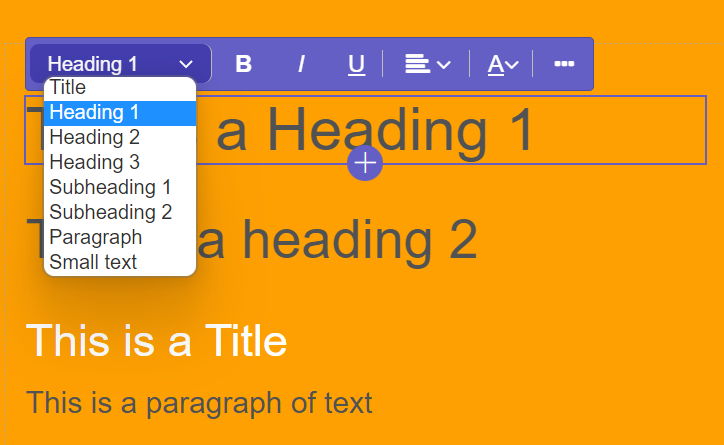Viewport: 724px width, 445px height.
Task: Click 'This is a paragraph of text'
Action: pos(199,403)
